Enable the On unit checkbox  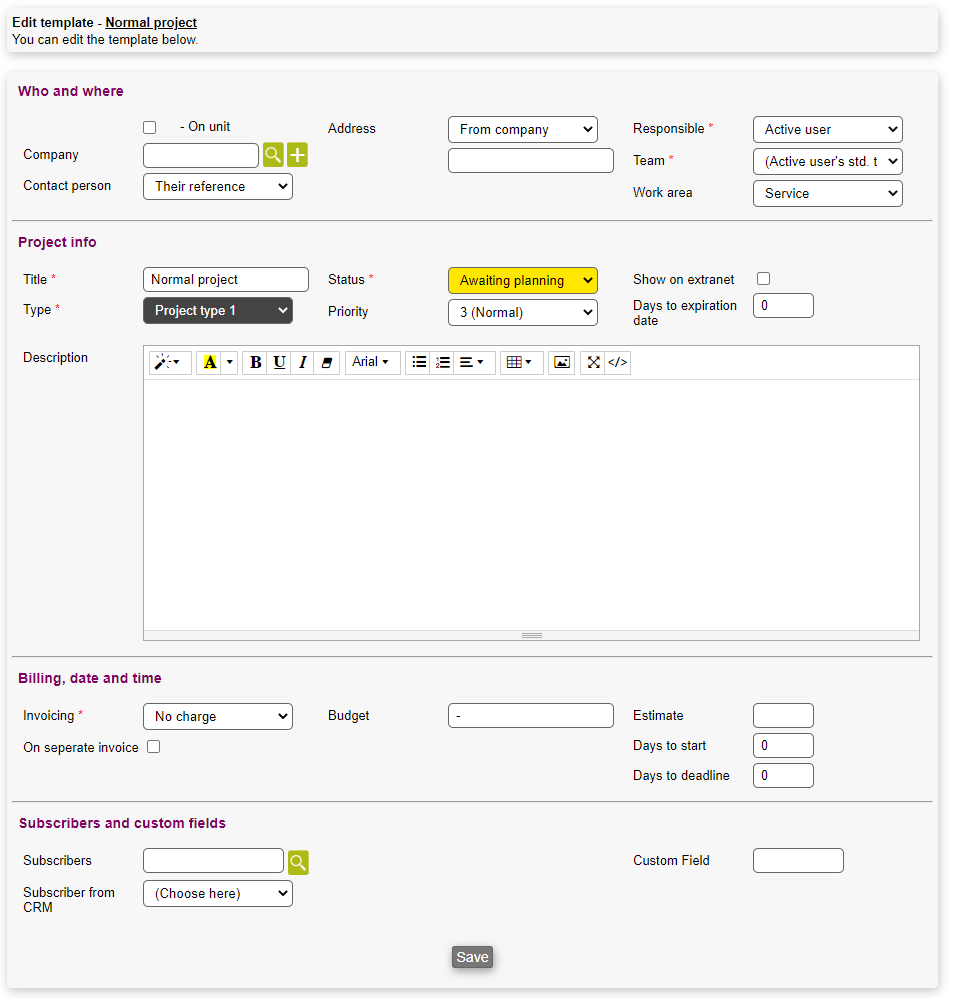click(150, 128)
